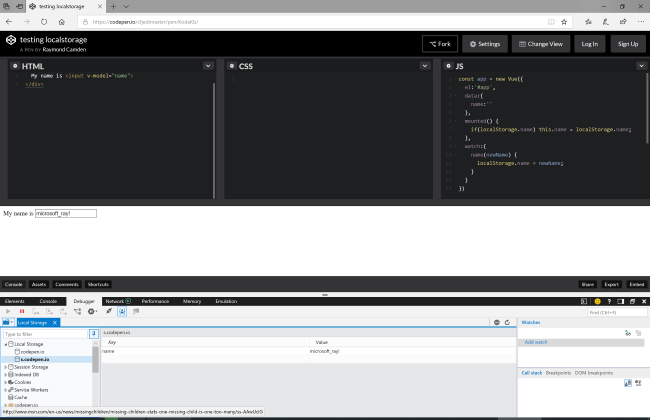Click the name input field in preview

tap(66, 213)
